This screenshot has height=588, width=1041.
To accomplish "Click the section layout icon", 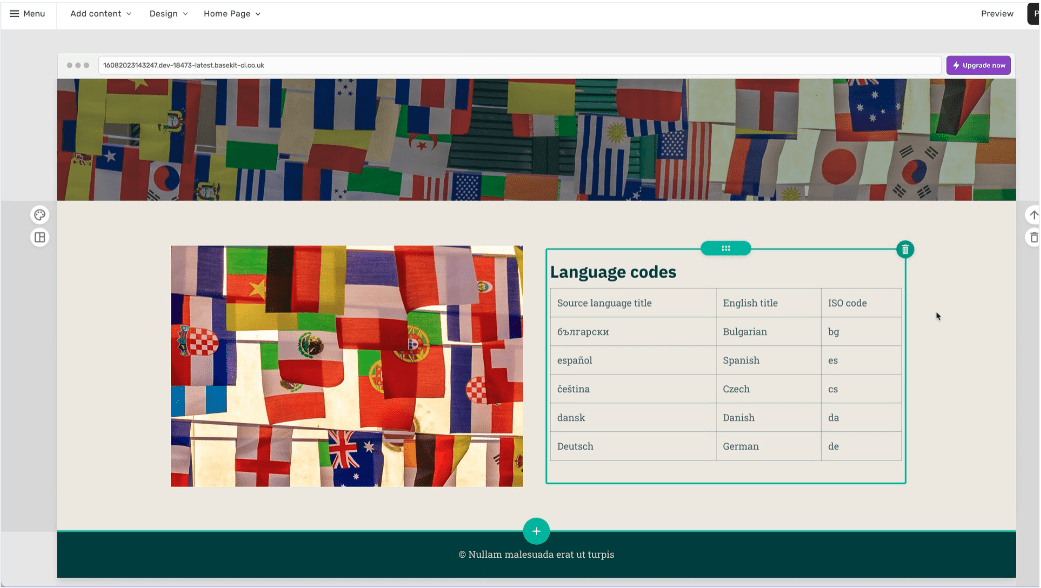I will (x=39, y=238).
